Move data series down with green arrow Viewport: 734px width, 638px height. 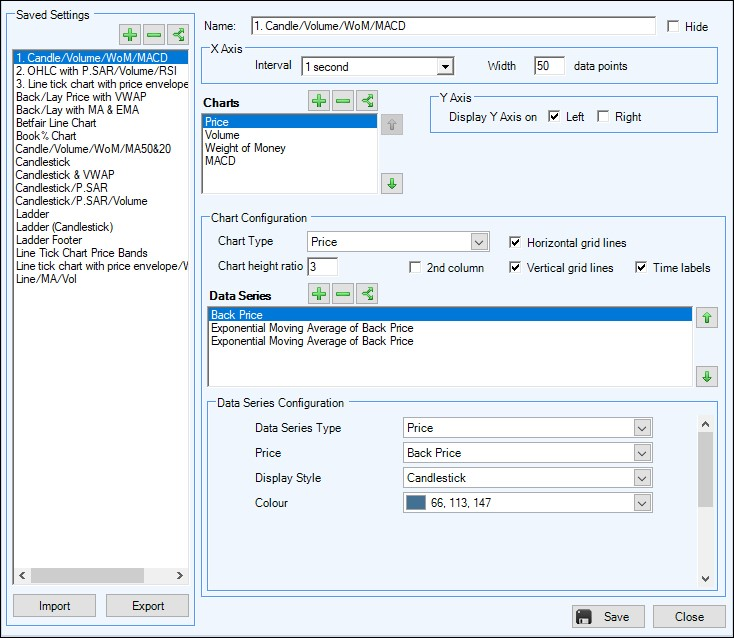(707, 376)
